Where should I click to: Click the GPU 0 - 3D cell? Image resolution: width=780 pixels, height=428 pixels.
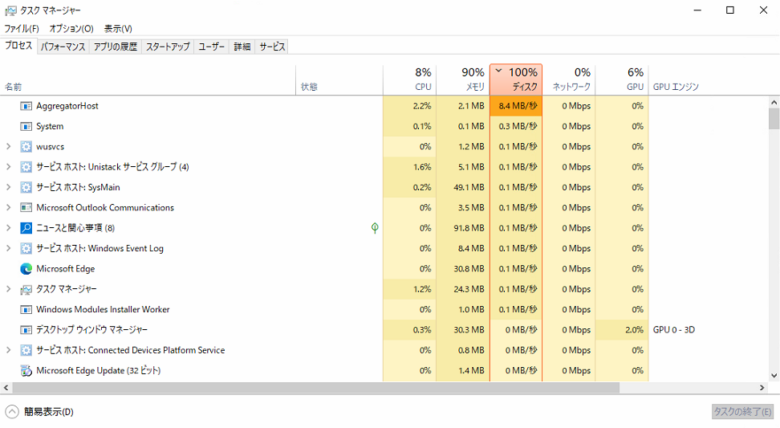674,330
